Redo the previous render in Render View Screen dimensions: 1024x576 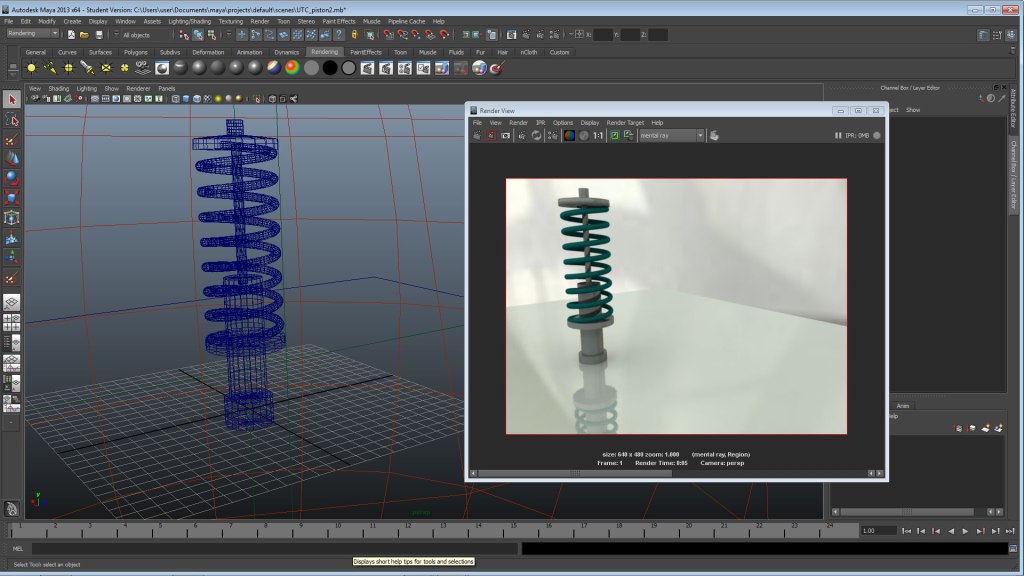point(490,135)
